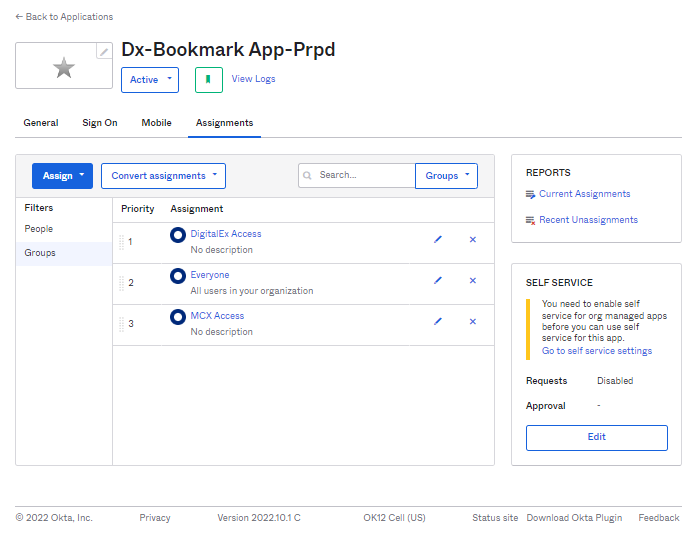This screenshot has width=698, height=534.
Task: Click the green provisioning status icon
Action: coord(208,80)
